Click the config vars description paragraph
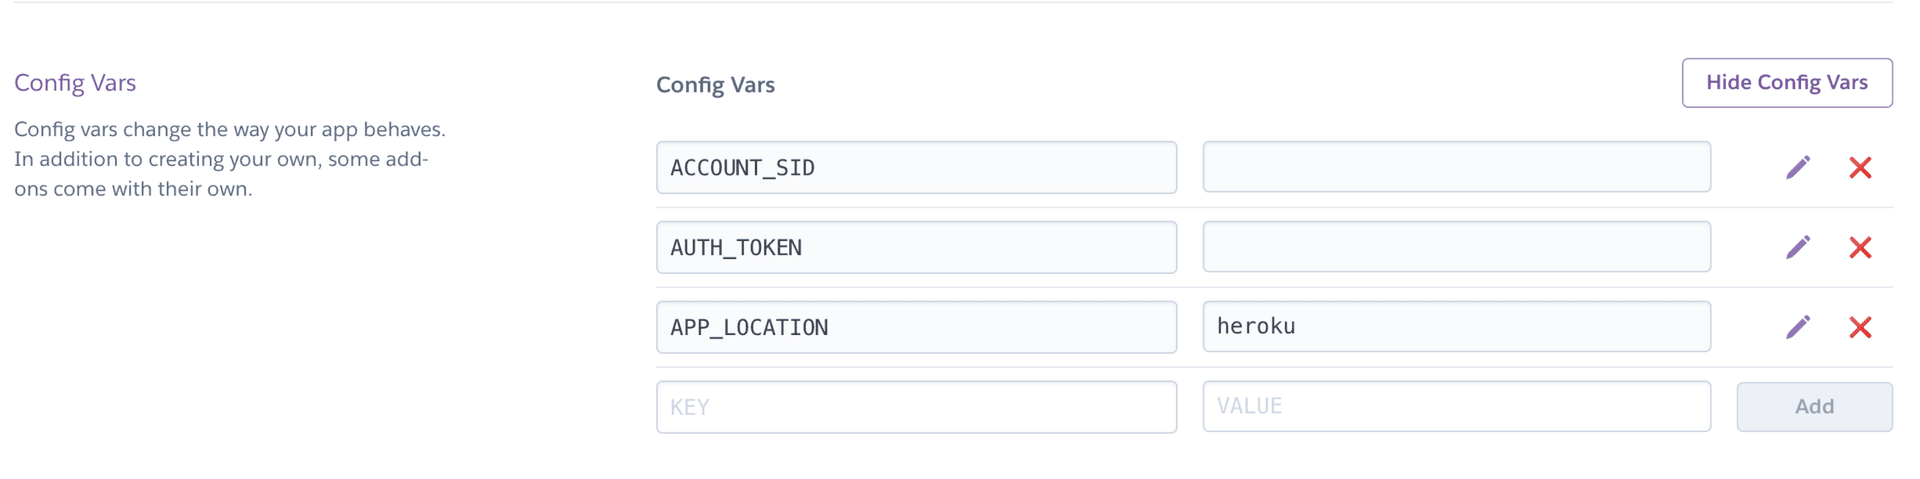The height and width of the screenshot is (479, 1920). tap(230, 159)
